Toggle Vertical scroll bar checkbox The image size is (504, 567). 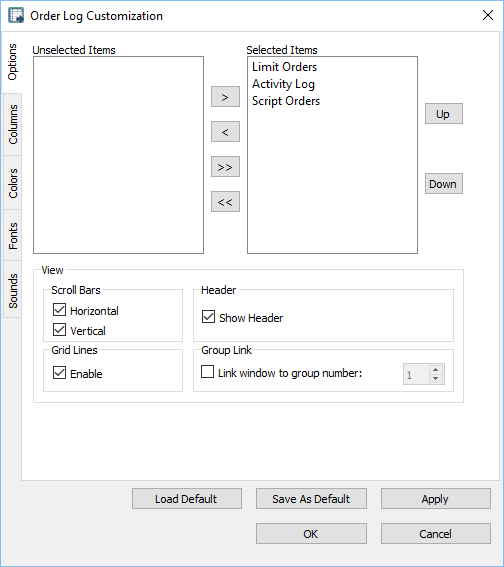click(59, 330)
